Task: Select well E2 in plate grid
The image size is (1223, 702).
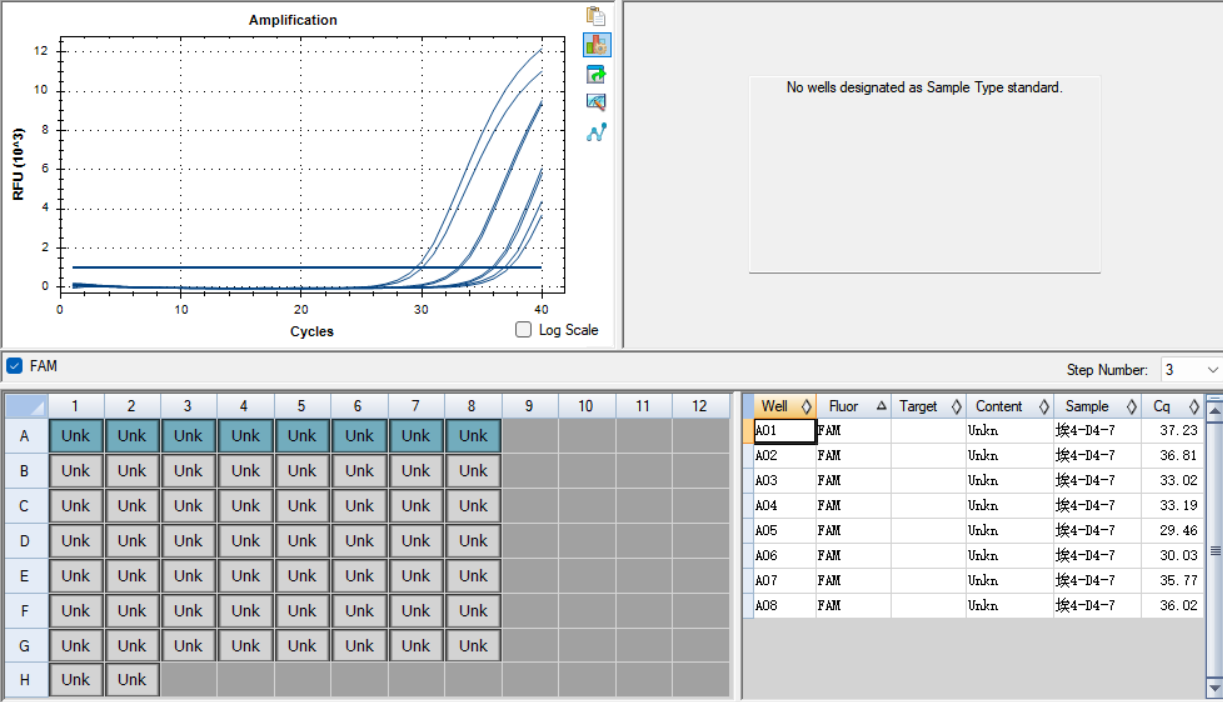Action: (132, 576)
